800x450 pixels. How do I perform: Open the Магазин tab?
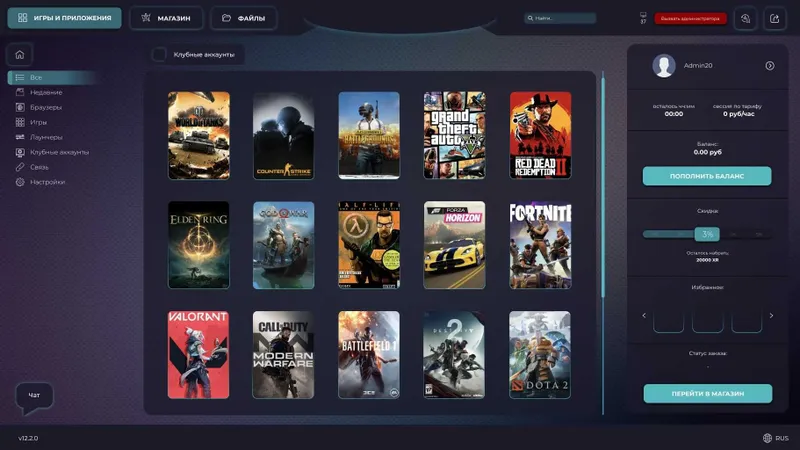point(166,18)
